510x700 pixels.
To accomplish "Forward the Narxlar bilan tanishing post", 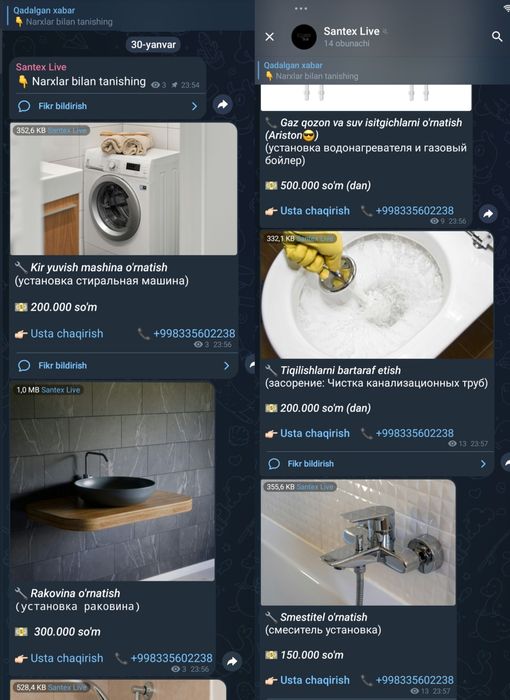I will coord(222,105).
